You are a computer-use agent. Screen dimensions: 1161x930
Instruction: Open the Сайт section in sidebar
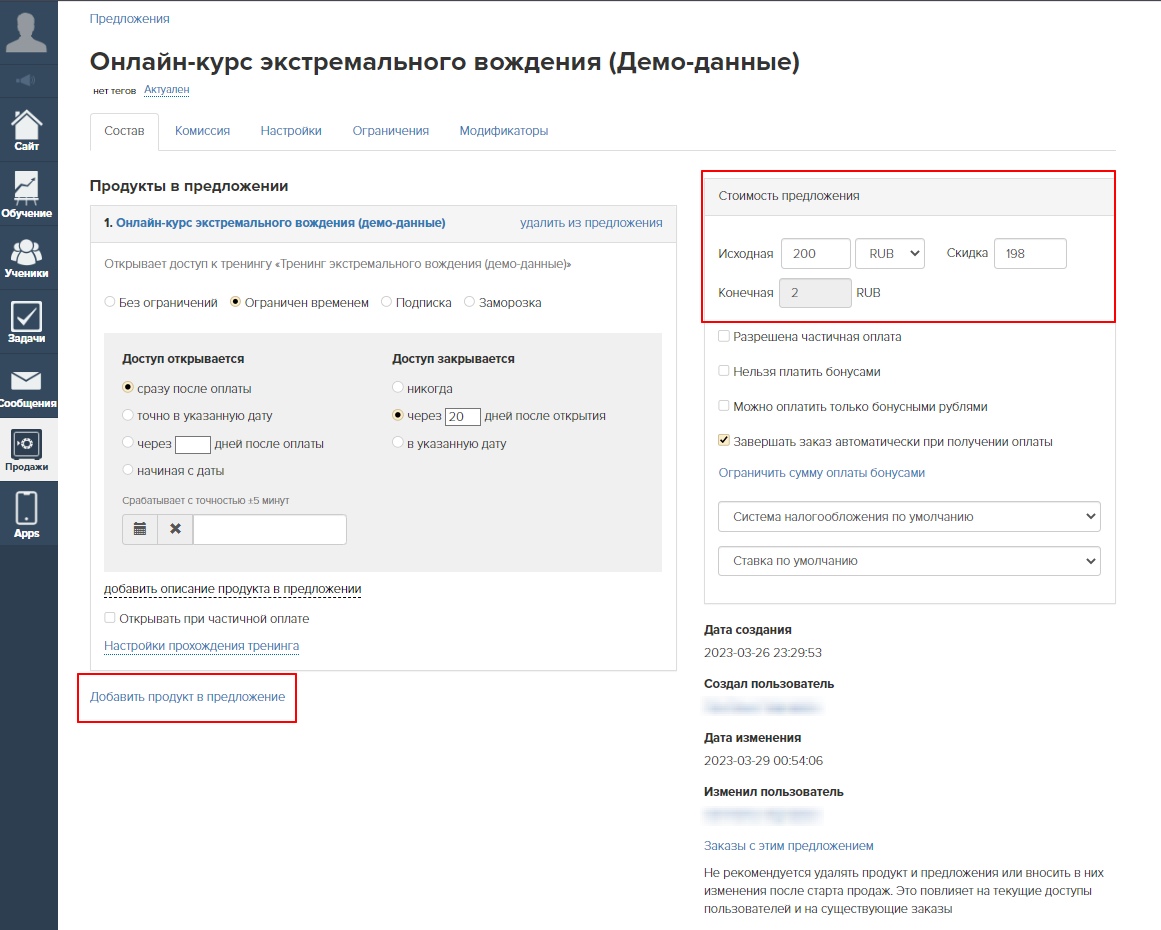27,131
